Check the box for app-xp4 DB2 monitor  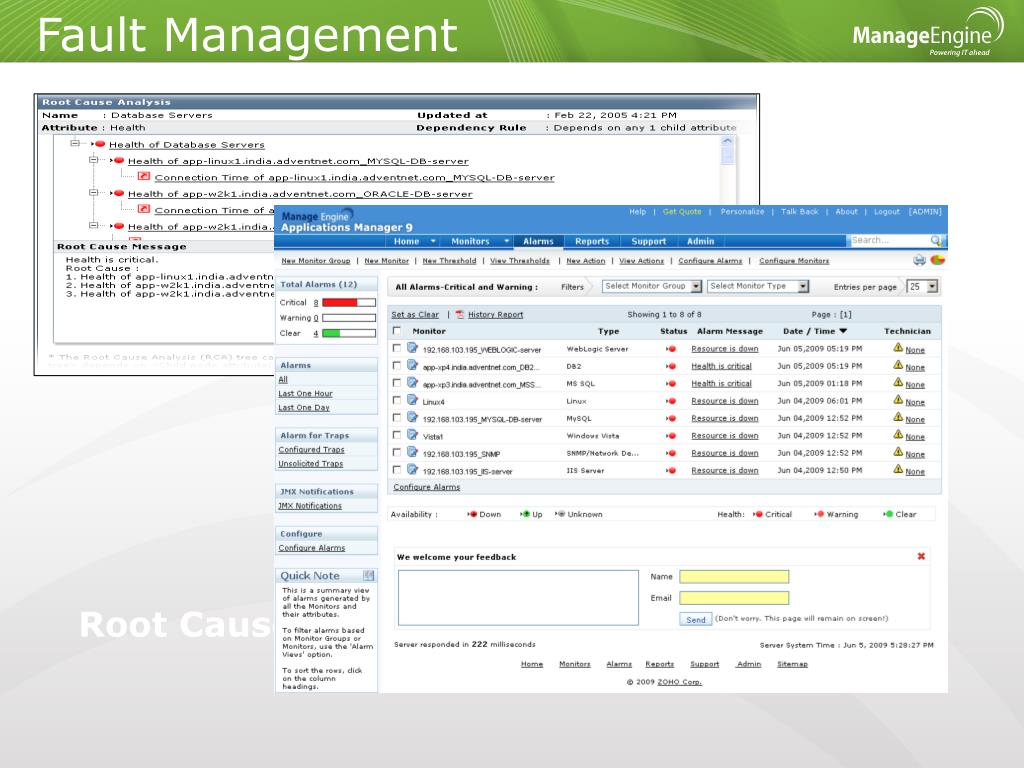(x=396, y=366)
